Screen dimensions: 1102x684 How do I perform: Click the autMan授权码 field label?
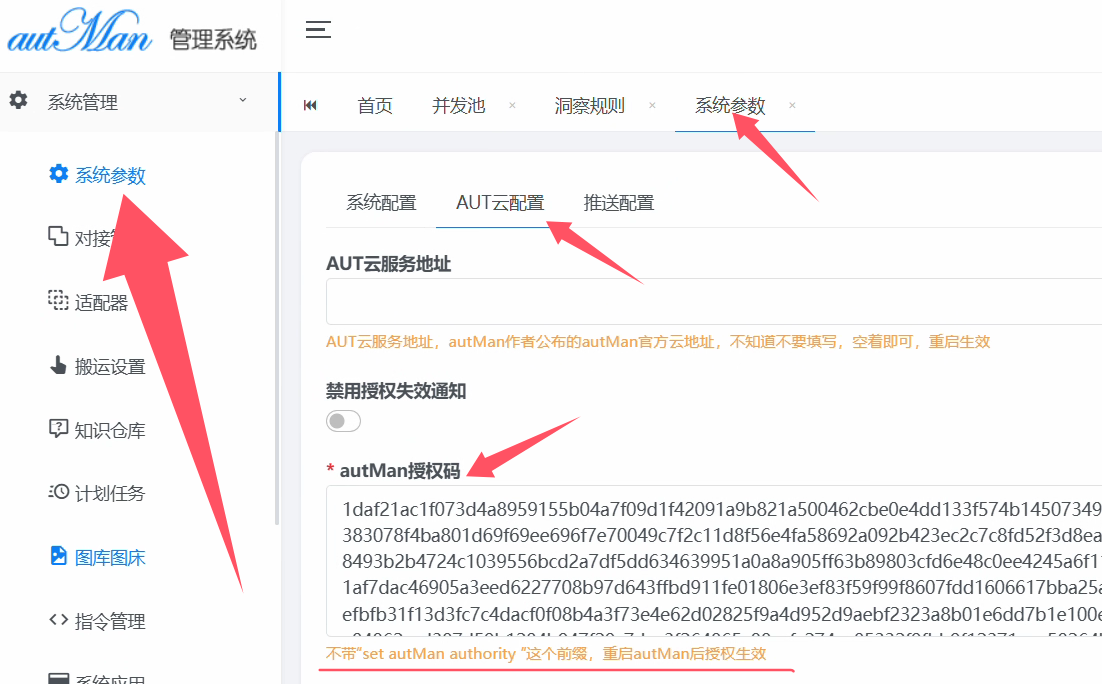400,471
